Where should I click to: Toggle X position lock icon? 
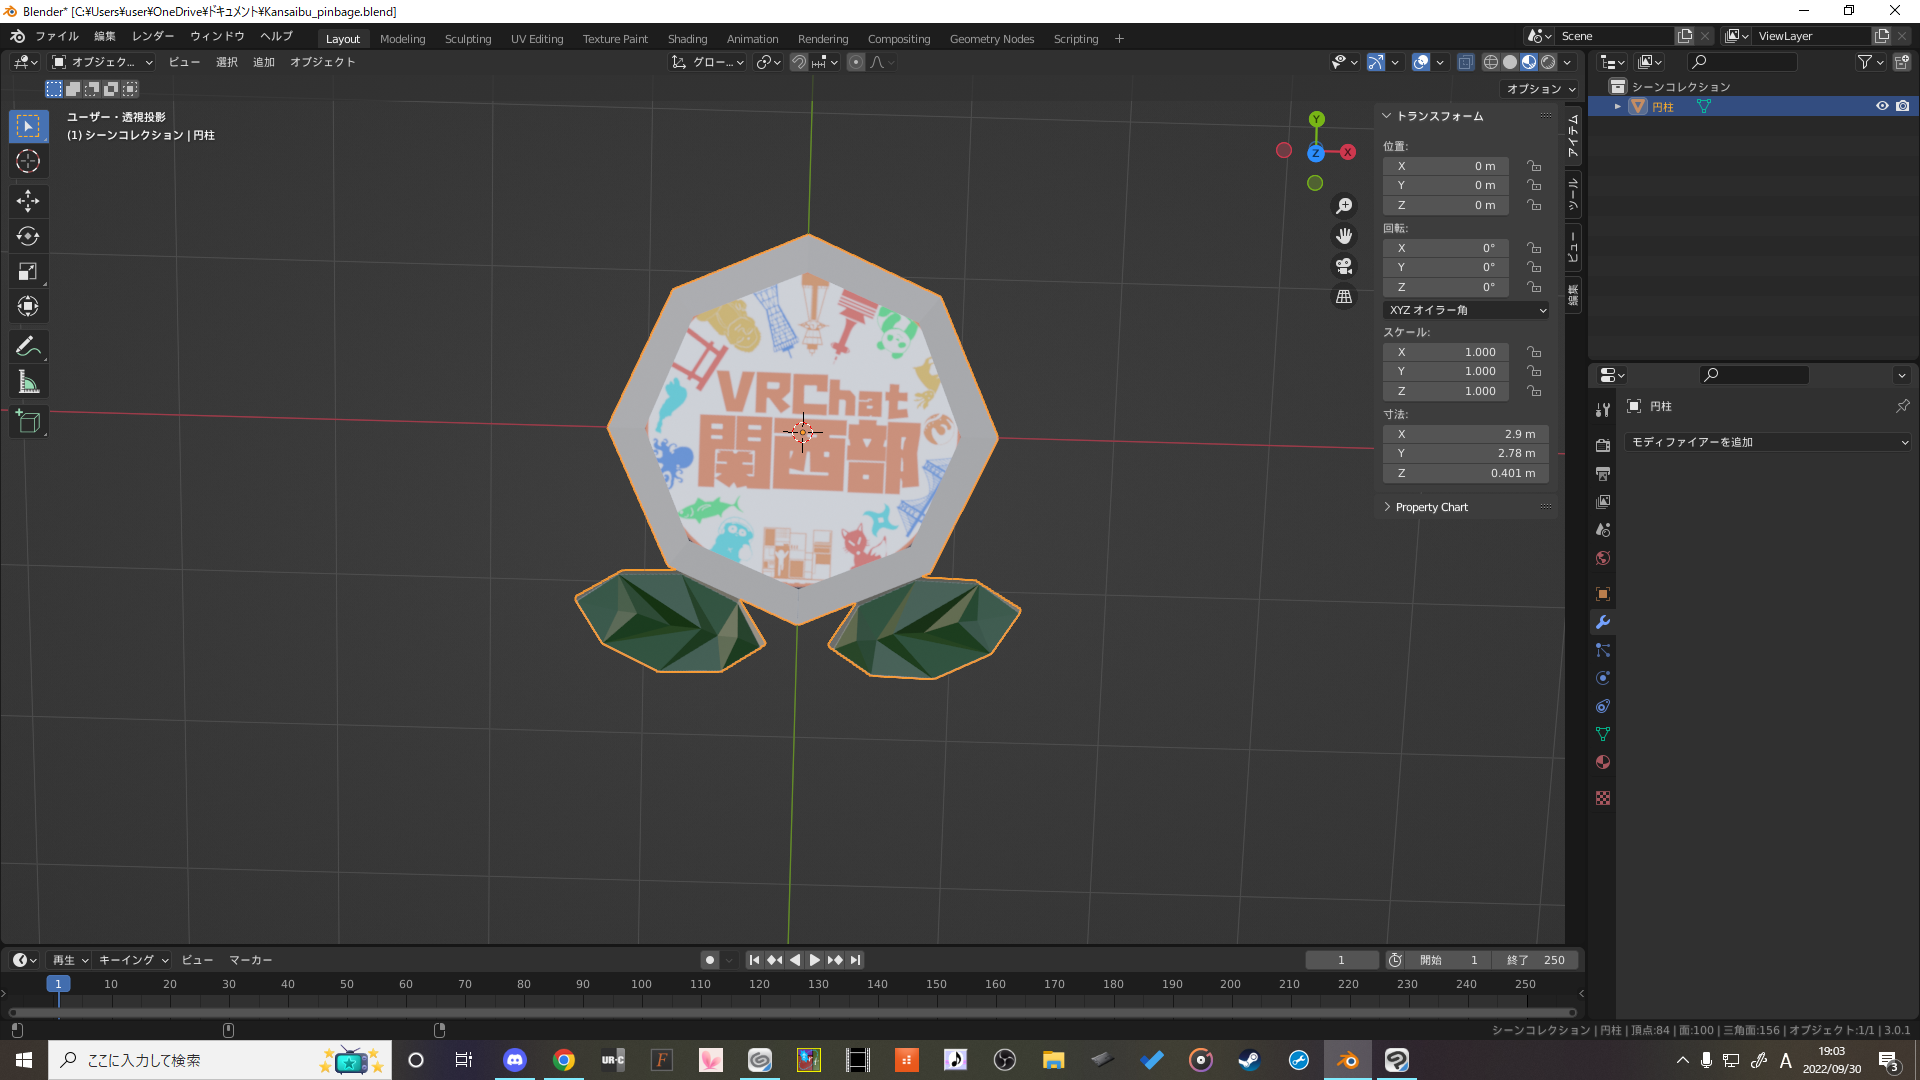[x=1534, y=166]
